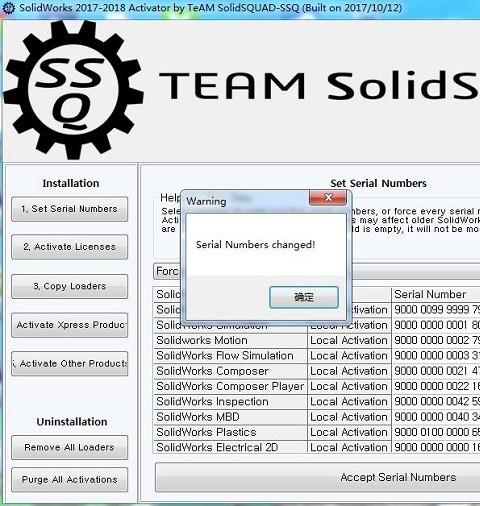Screen dimensions: 480x506
Task: Click serial number 9000 0000 0021
Action: coord(436,371)
